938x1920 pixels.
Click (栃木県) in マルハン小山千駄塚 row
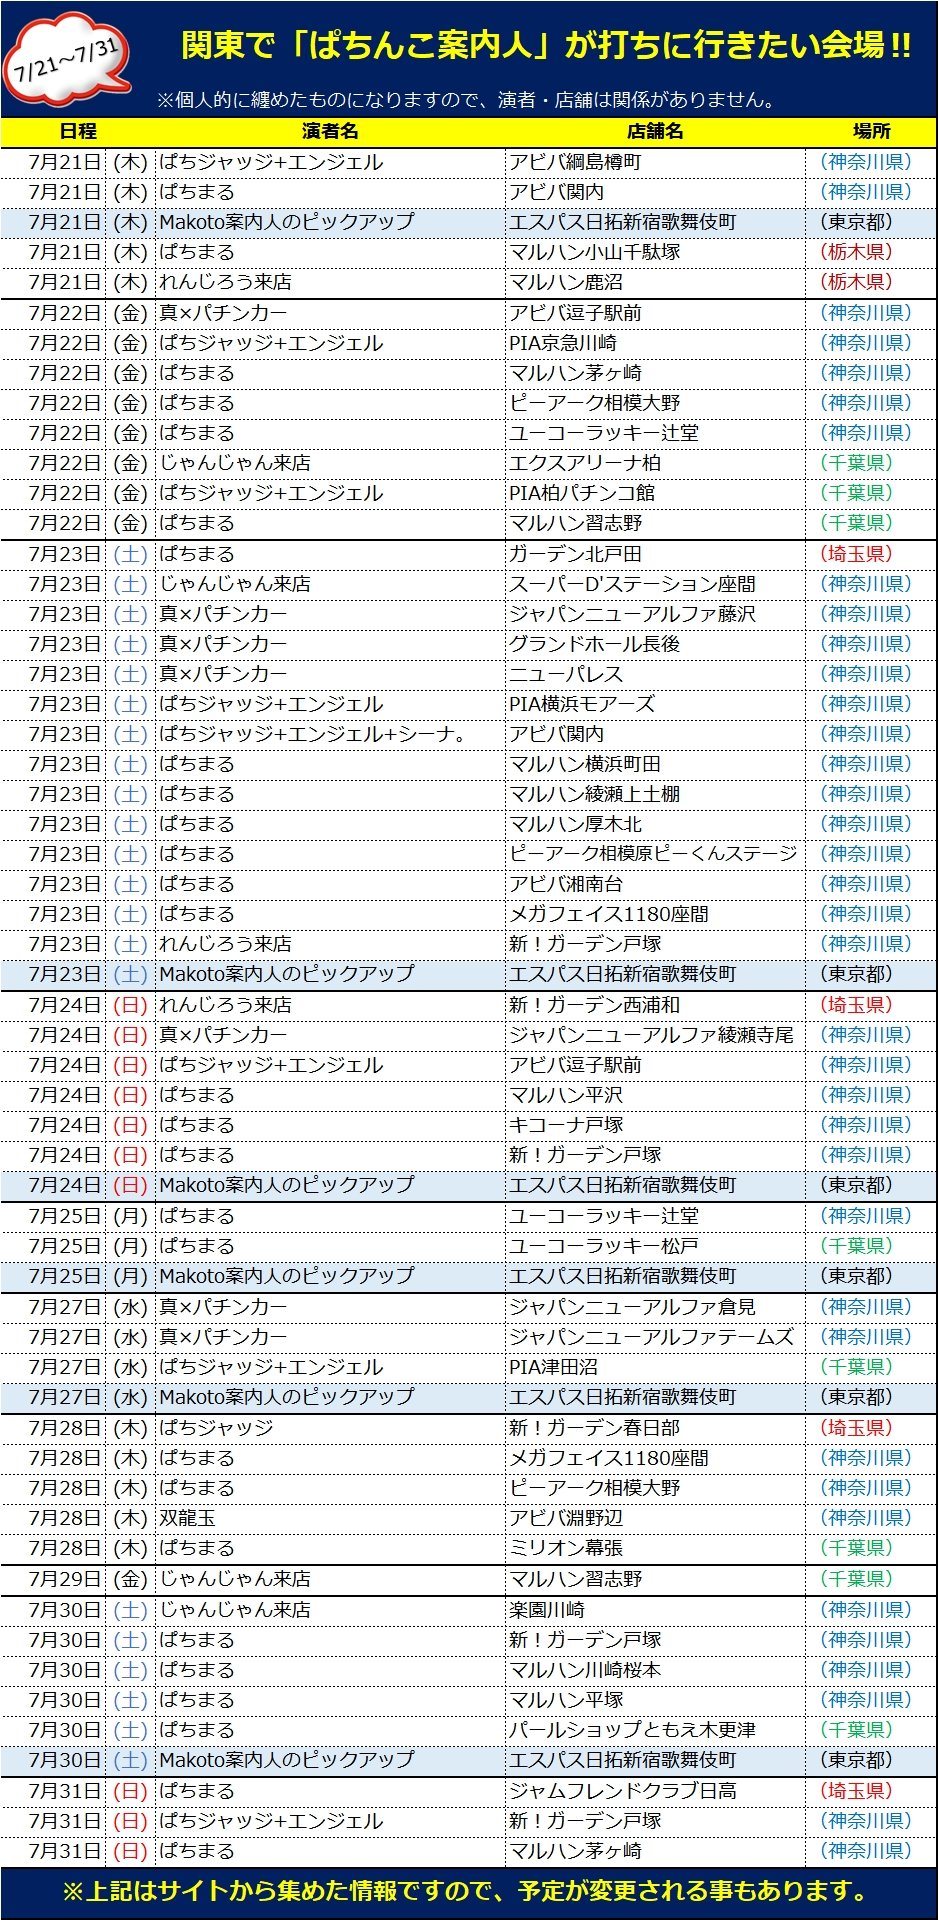click(856, 252)
